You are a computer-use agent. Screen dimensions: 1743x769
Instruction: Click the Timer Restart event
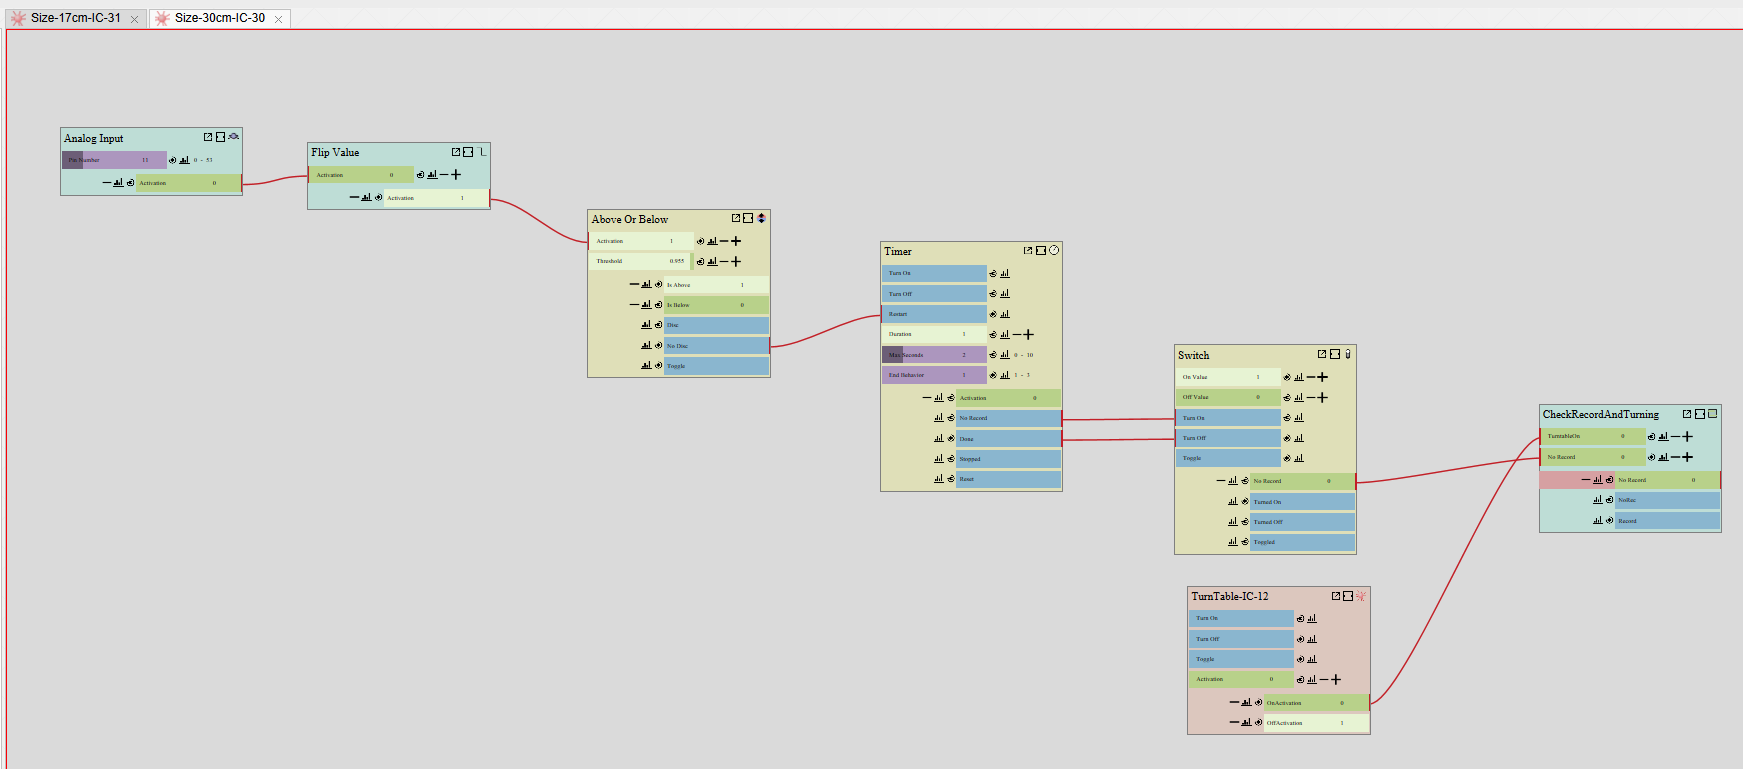(x=934, y=314)
